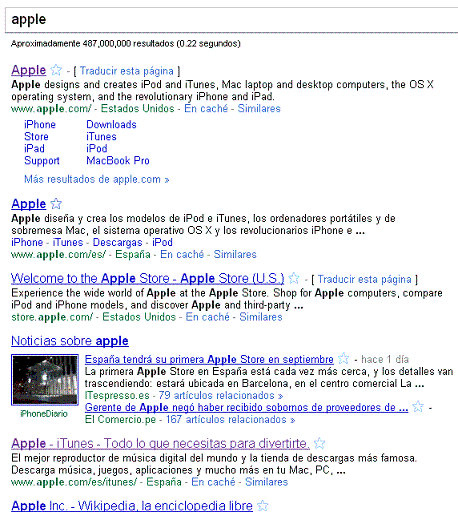The width and height of the screenshot is (458, 512).
Task: Translate the Apple Store (U.S.) page
Action: (x=364, y=279)
